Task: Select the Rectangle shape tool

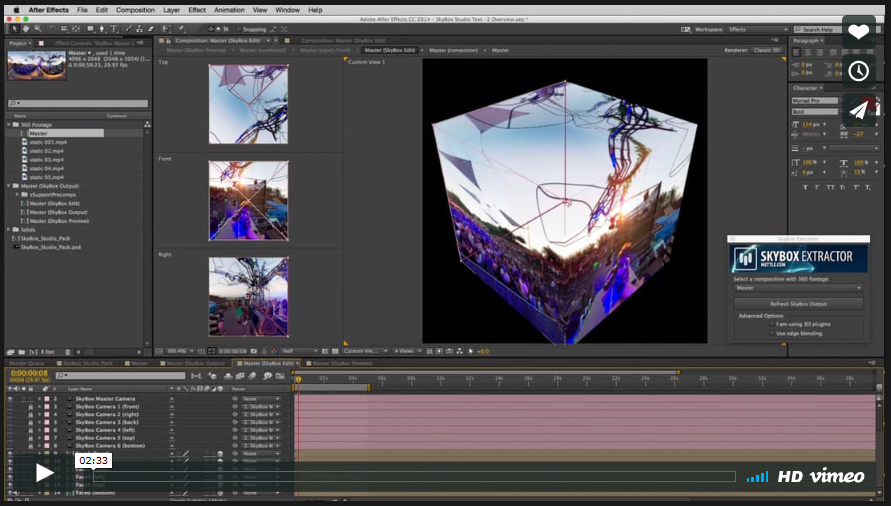Action: point(90,28)
